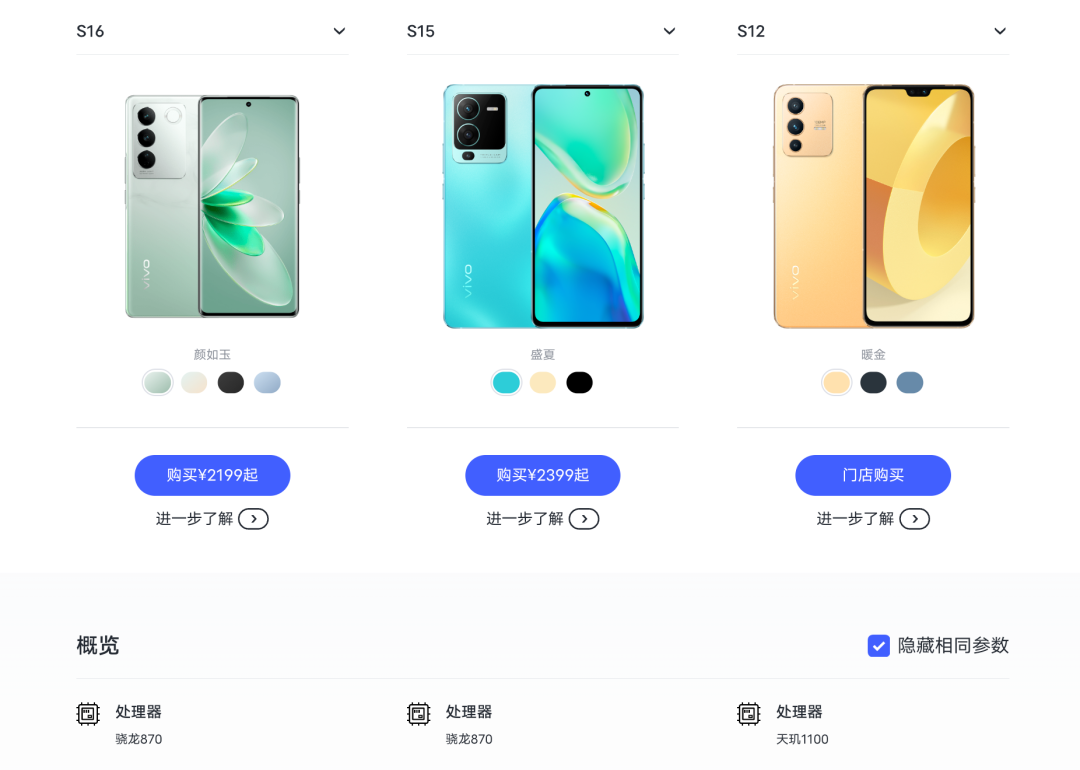
Task: Click the S16 processor chip icon
Action: [87, 714]
